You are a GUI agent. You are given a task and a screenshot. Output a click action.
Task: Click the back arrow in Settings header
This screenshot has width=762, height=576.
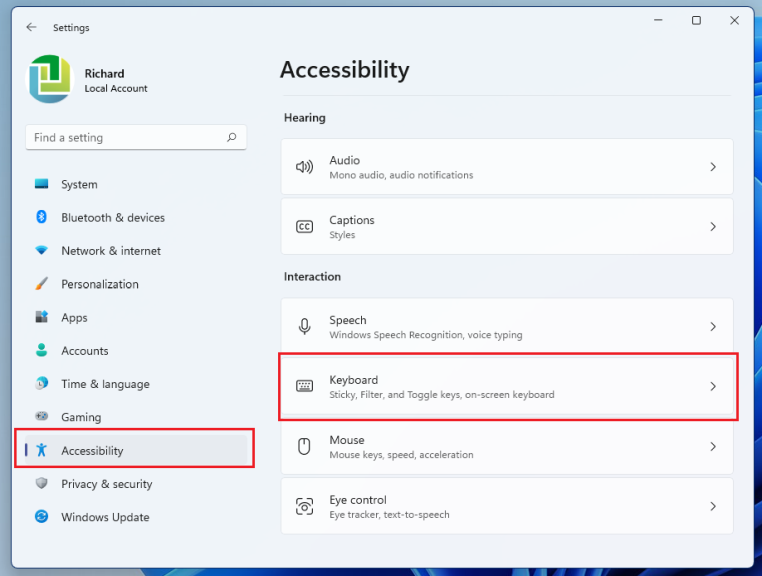click(x=31, y=28)
